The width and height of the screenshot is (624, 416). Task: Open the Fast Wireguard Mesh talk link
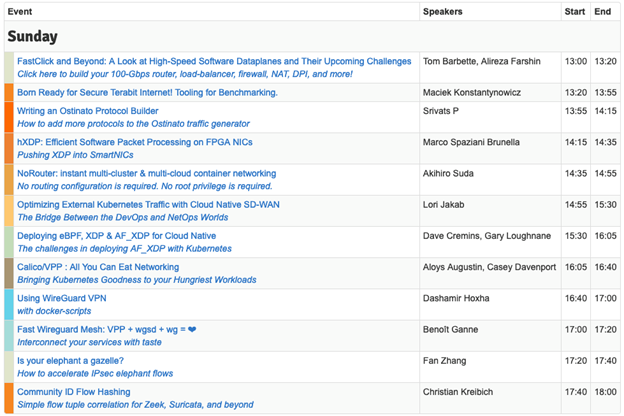(x=106, y=329)
